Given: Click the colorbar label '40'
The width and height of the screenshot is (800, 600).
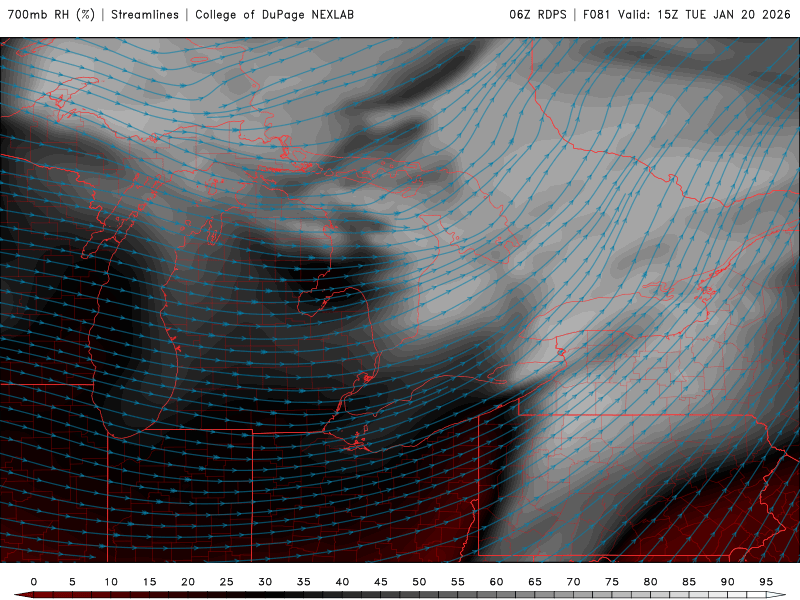Looking at the screenshot, I should click(342, 582).
